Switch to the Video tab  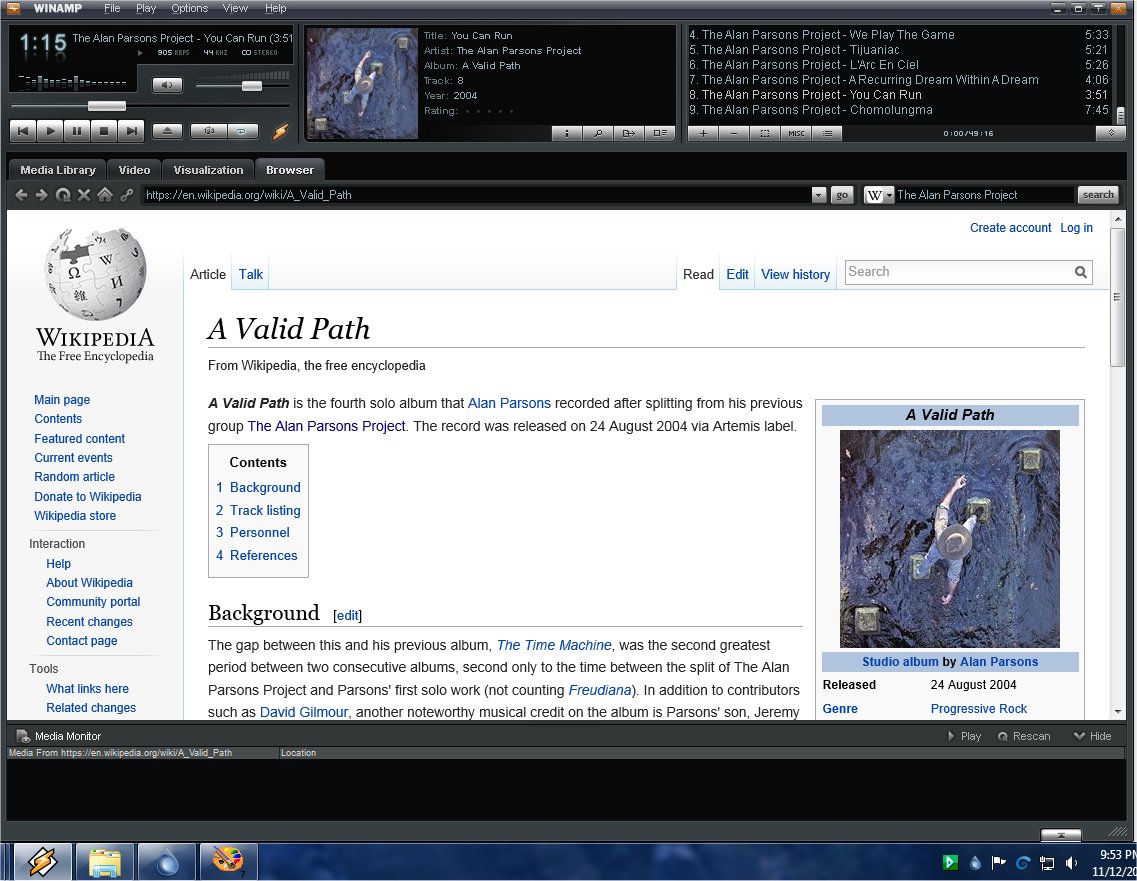point(134,170)
